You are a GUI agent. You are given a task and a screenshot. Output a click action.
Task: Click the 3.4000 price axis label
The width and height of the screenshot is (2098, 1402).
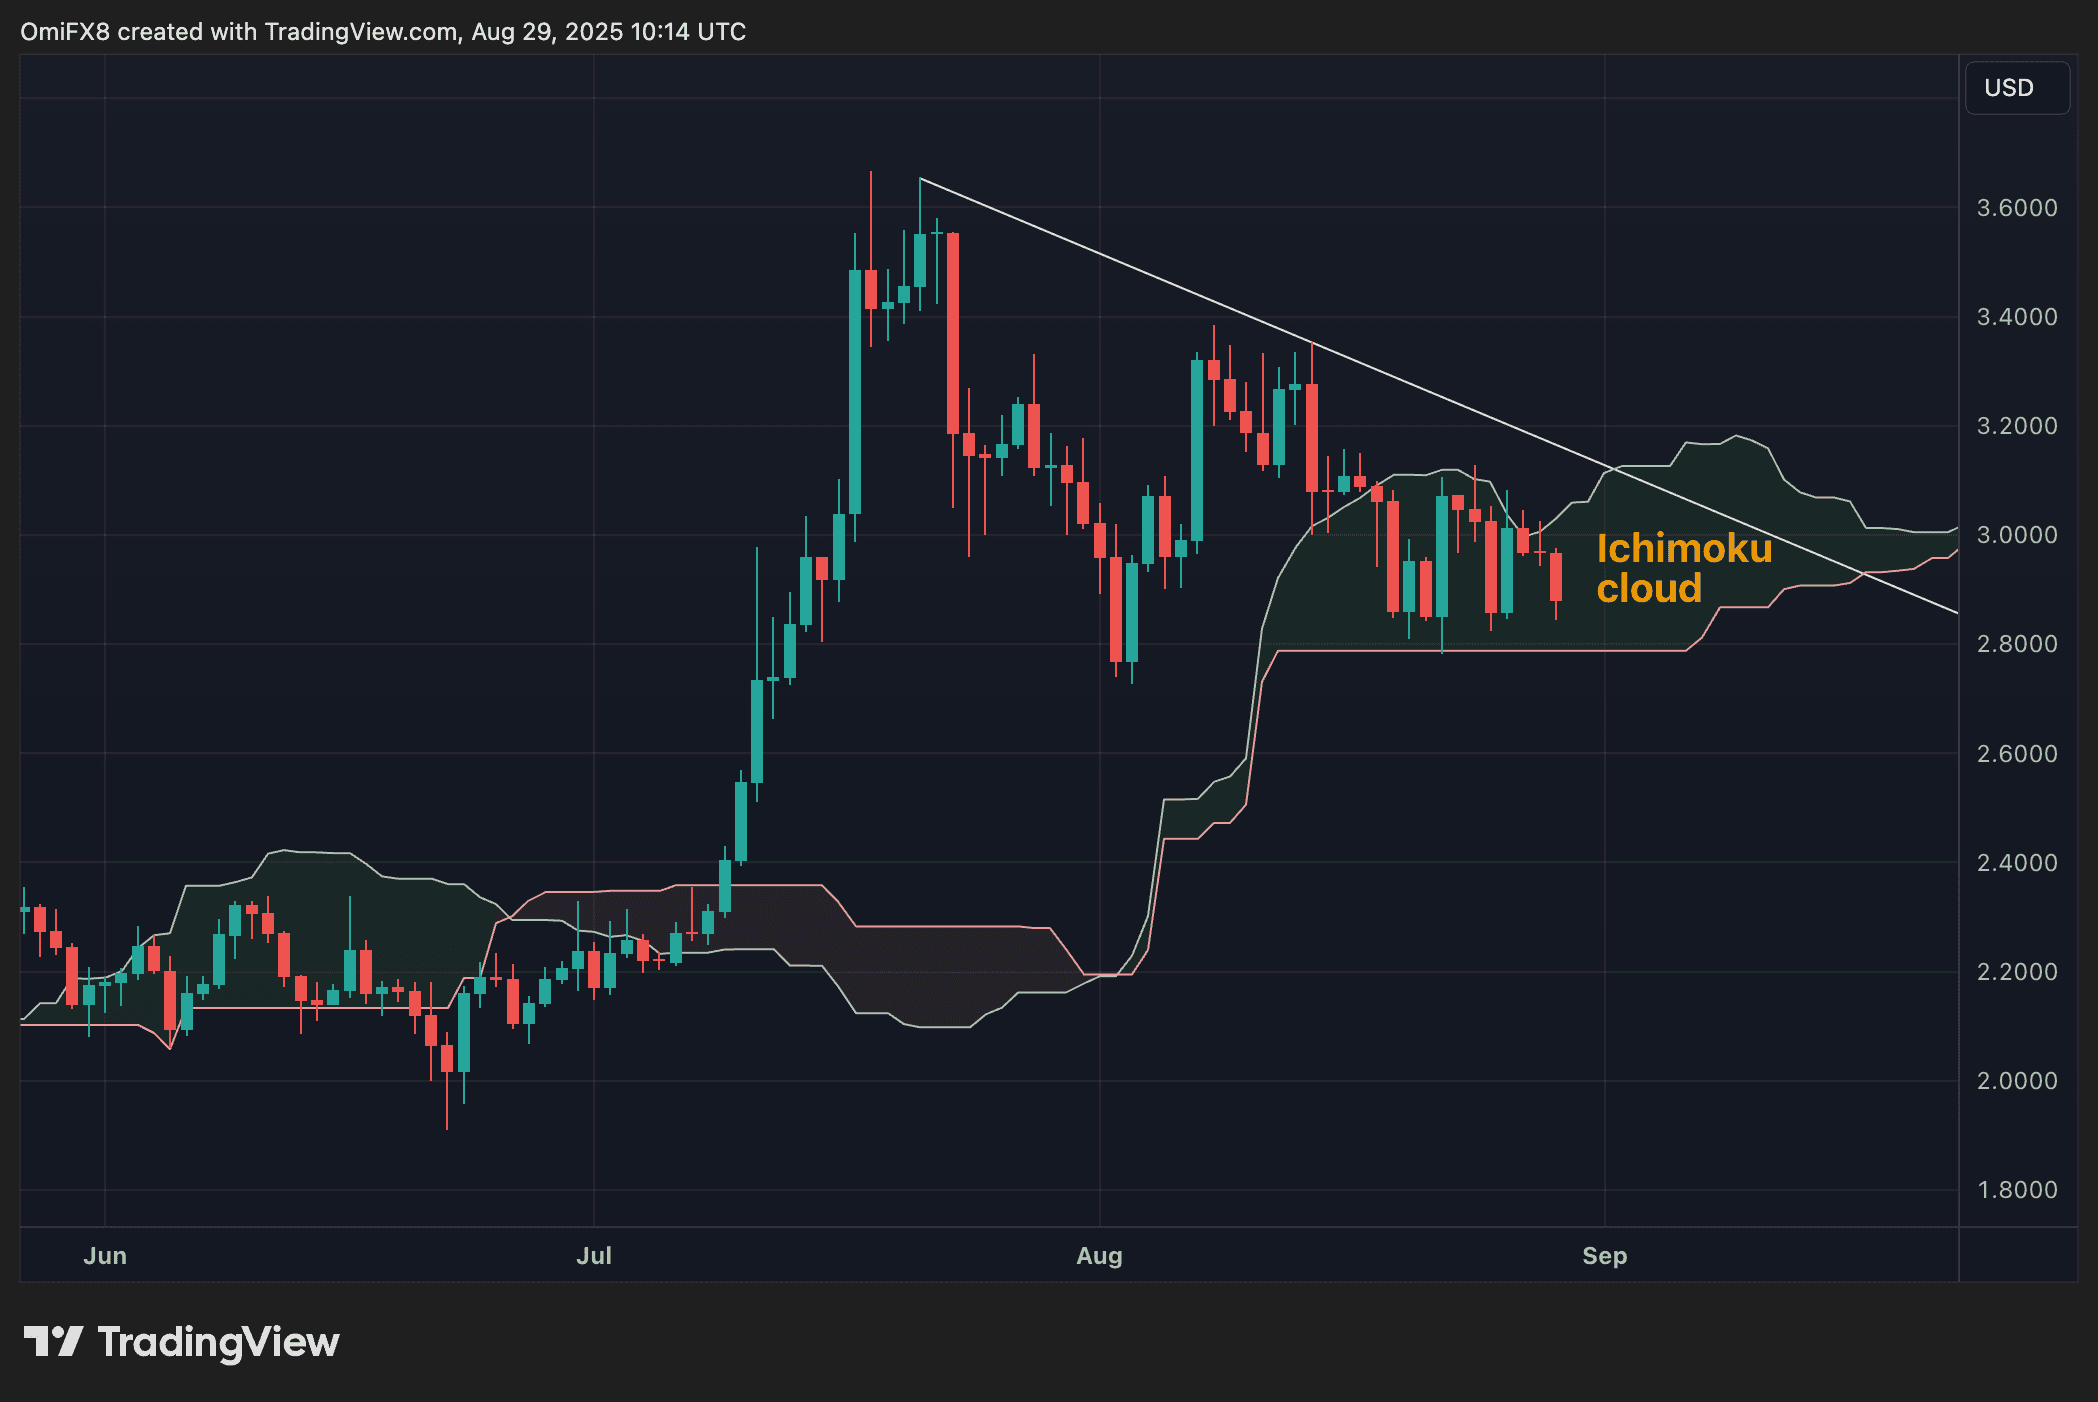pos(2017,317)
